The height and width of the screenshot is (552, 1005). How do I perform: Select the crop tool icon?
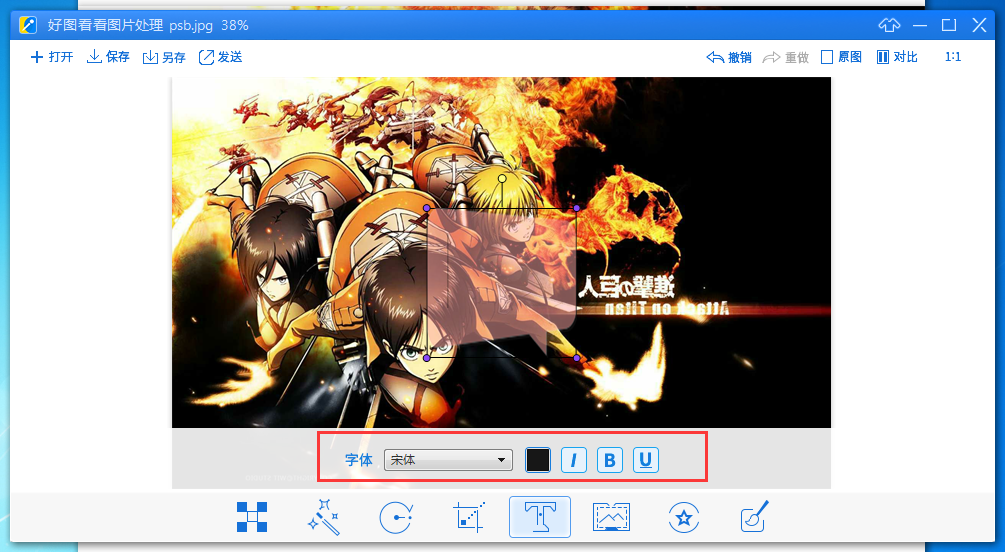click(x=469, y=517)
